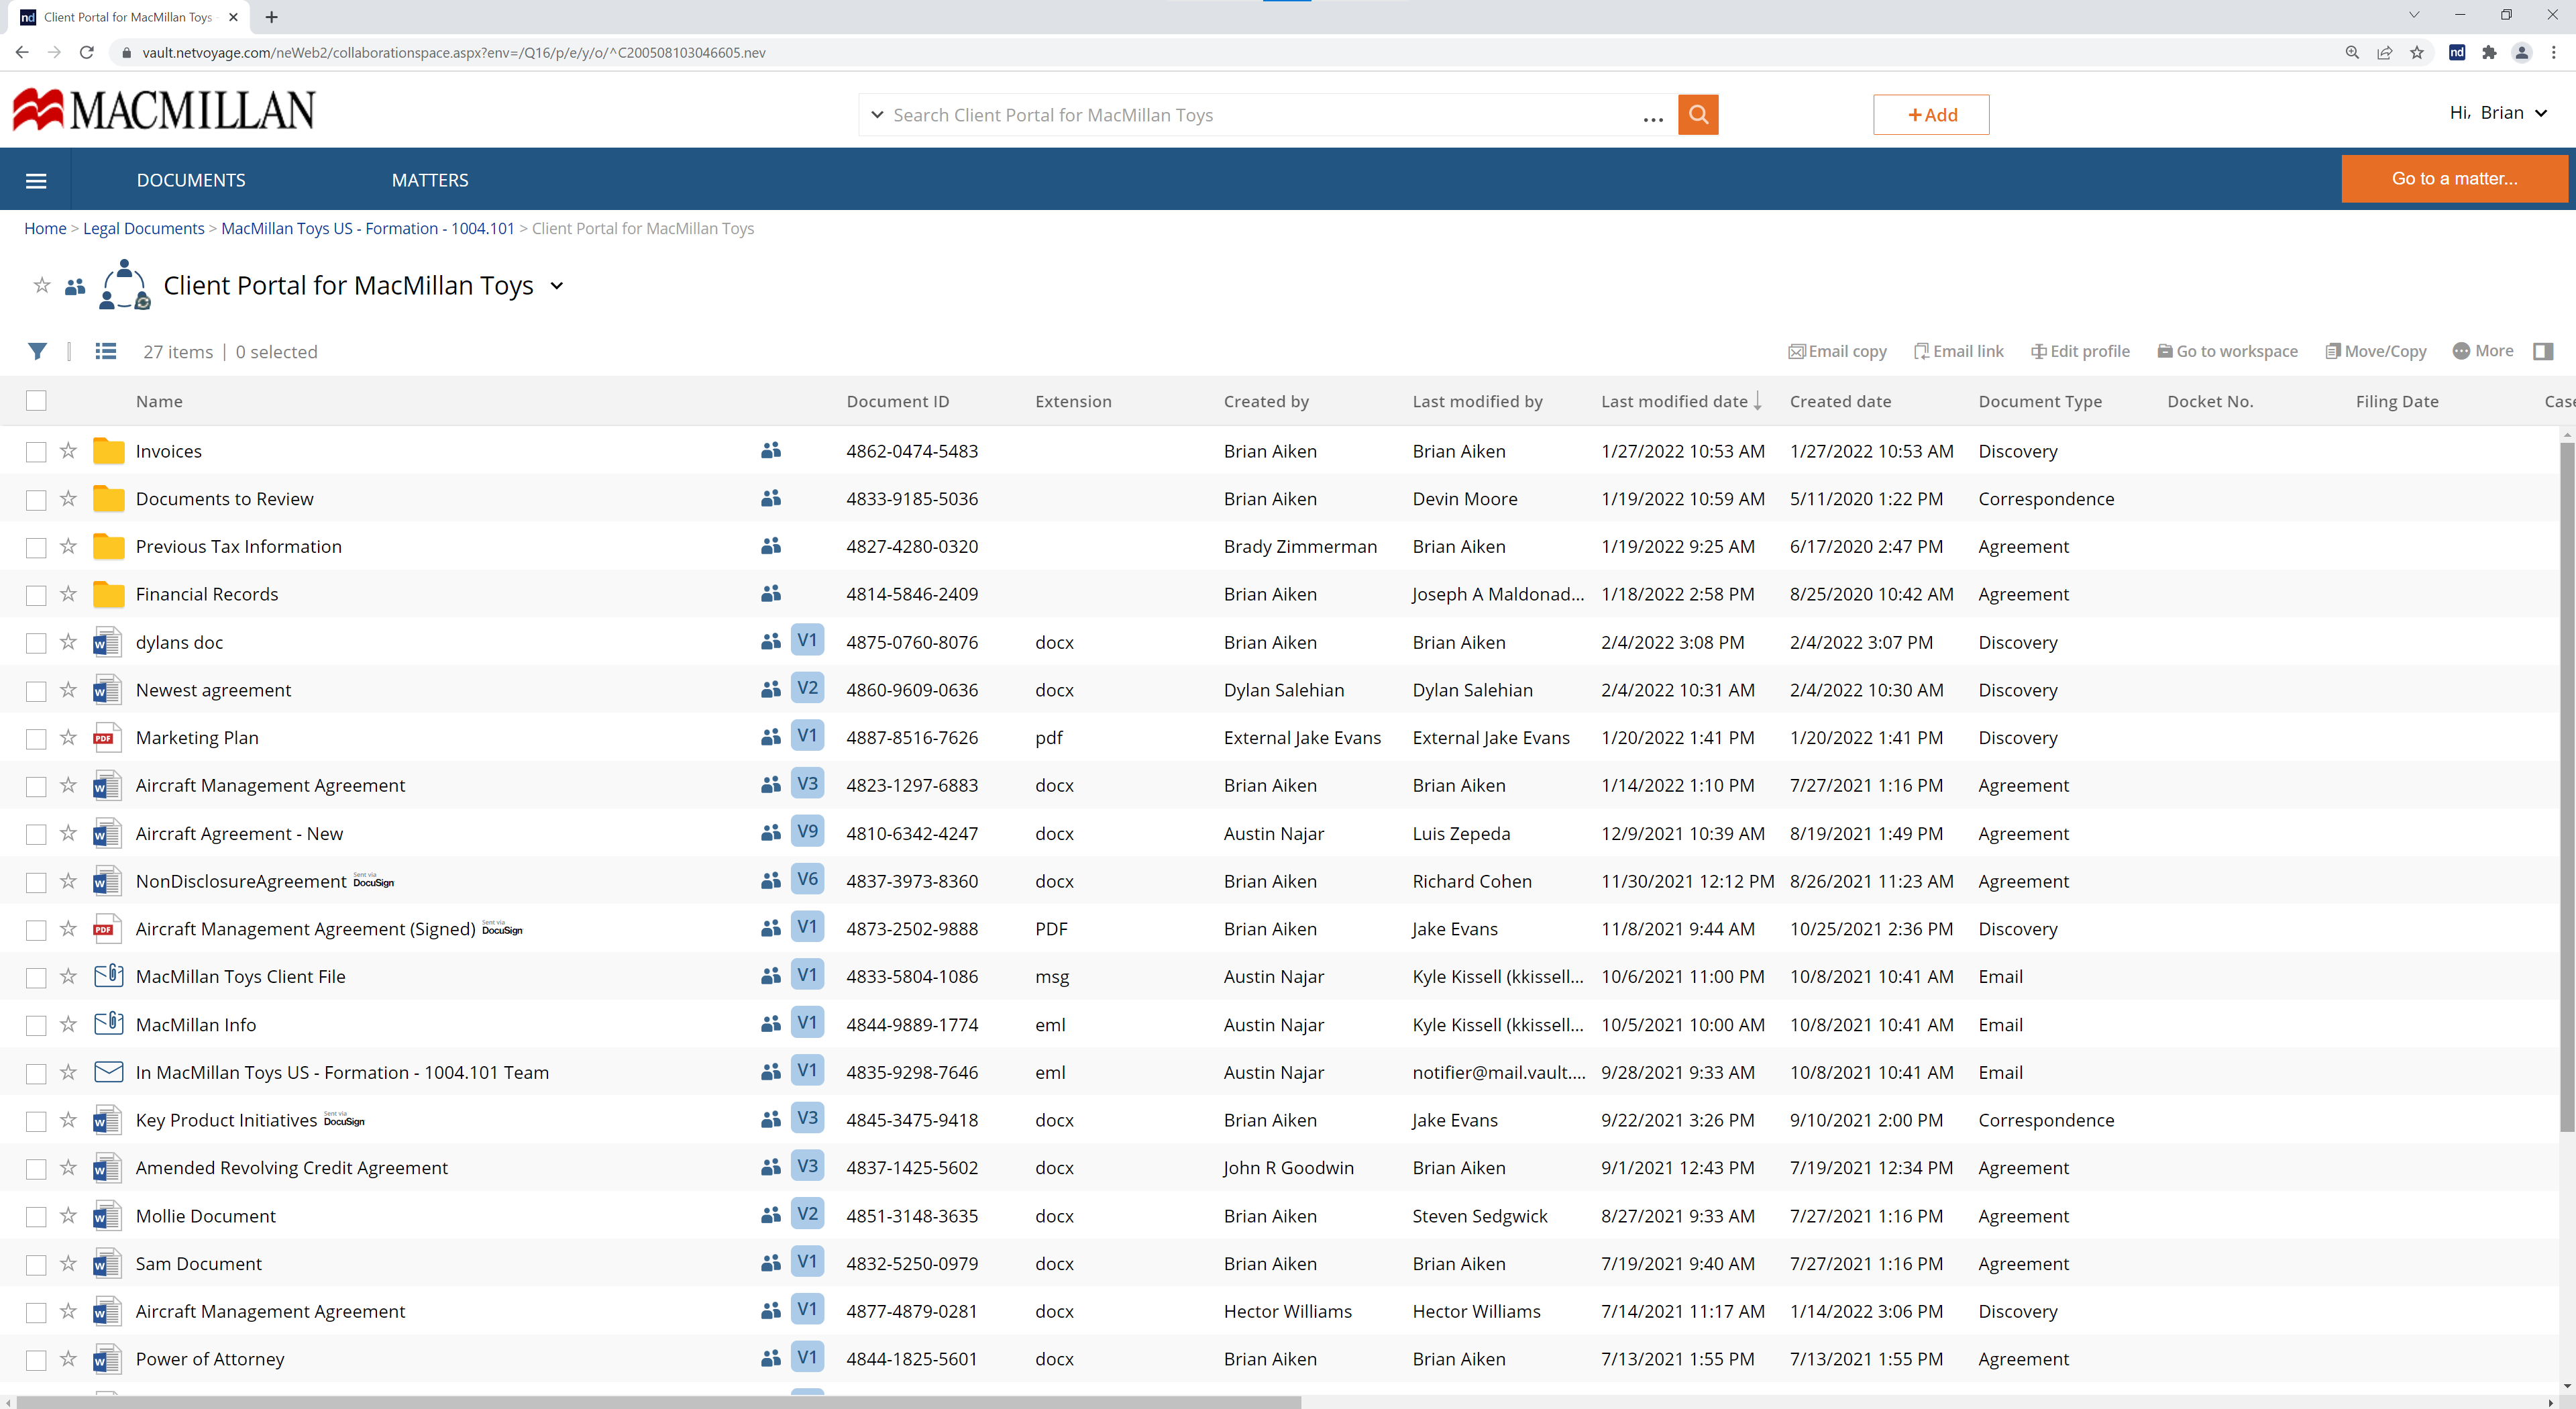Check the Invoices row checkbox
The height and width of the screenshot is (1409, 2576).
click(x=36, y=452)
